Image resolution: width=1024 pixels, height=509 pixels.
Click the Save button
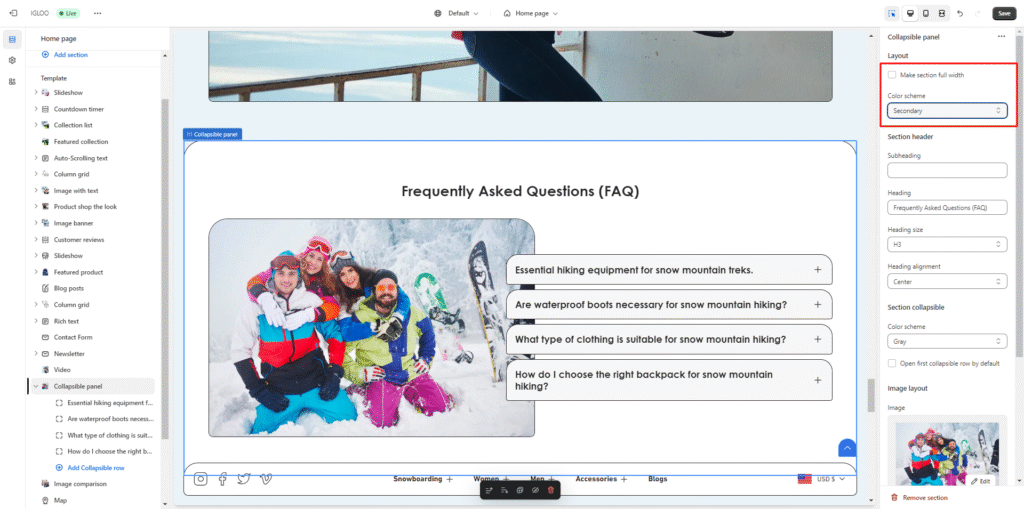tap(1003, 13)
